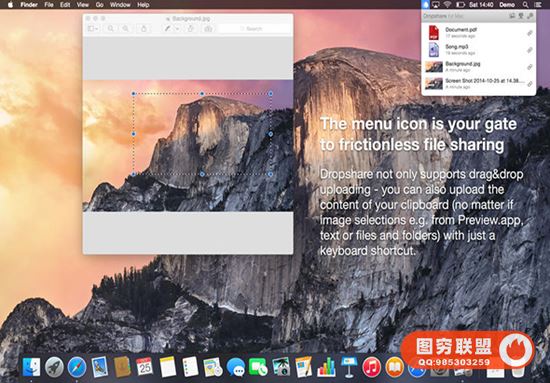Click the share icon in Preview toolbar
550x383 pixels.
pos(143,28)
